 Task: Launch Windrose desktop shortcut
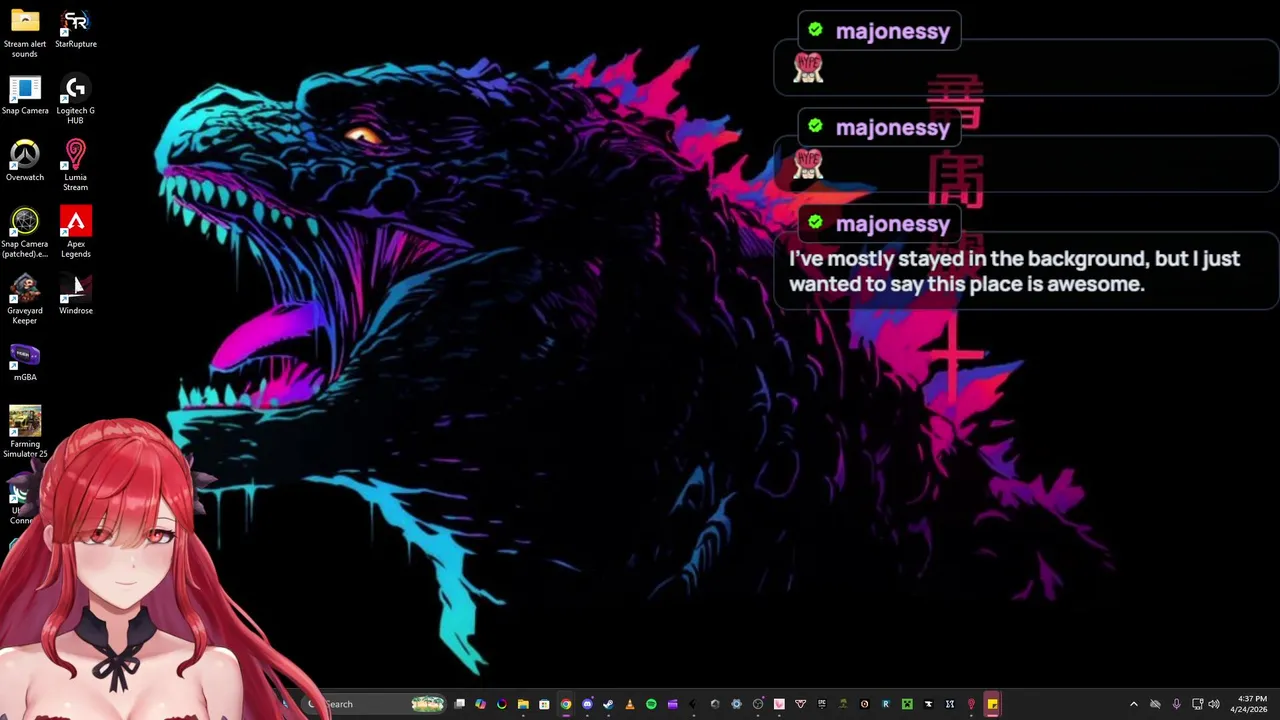tap(76, 295)
